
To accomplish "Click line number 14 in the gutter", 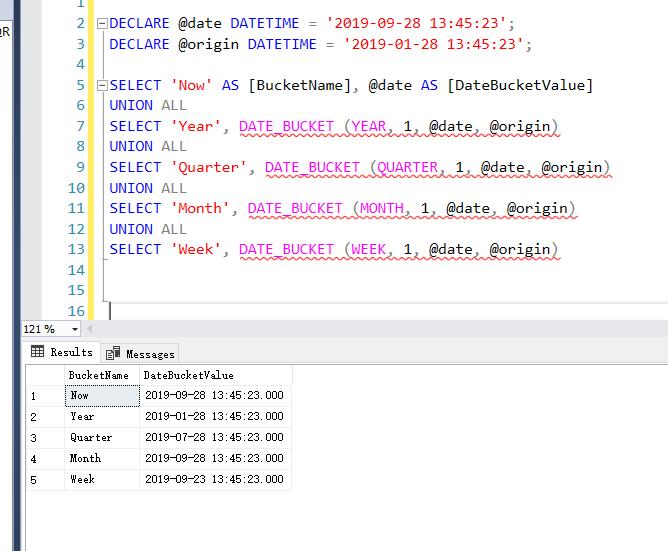I will 76,270.
